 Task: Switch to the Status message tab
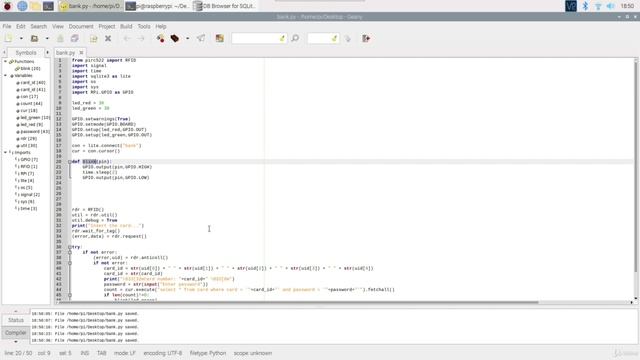click(x=16, y=320)
